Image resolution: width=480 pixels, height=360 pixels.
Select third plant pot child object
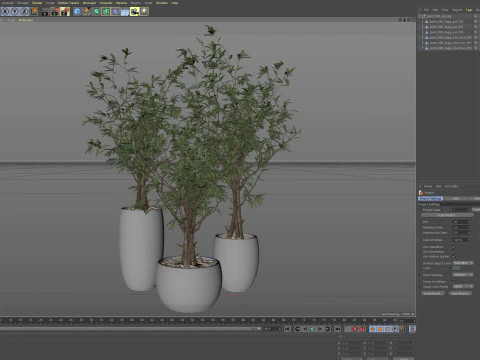446,32
